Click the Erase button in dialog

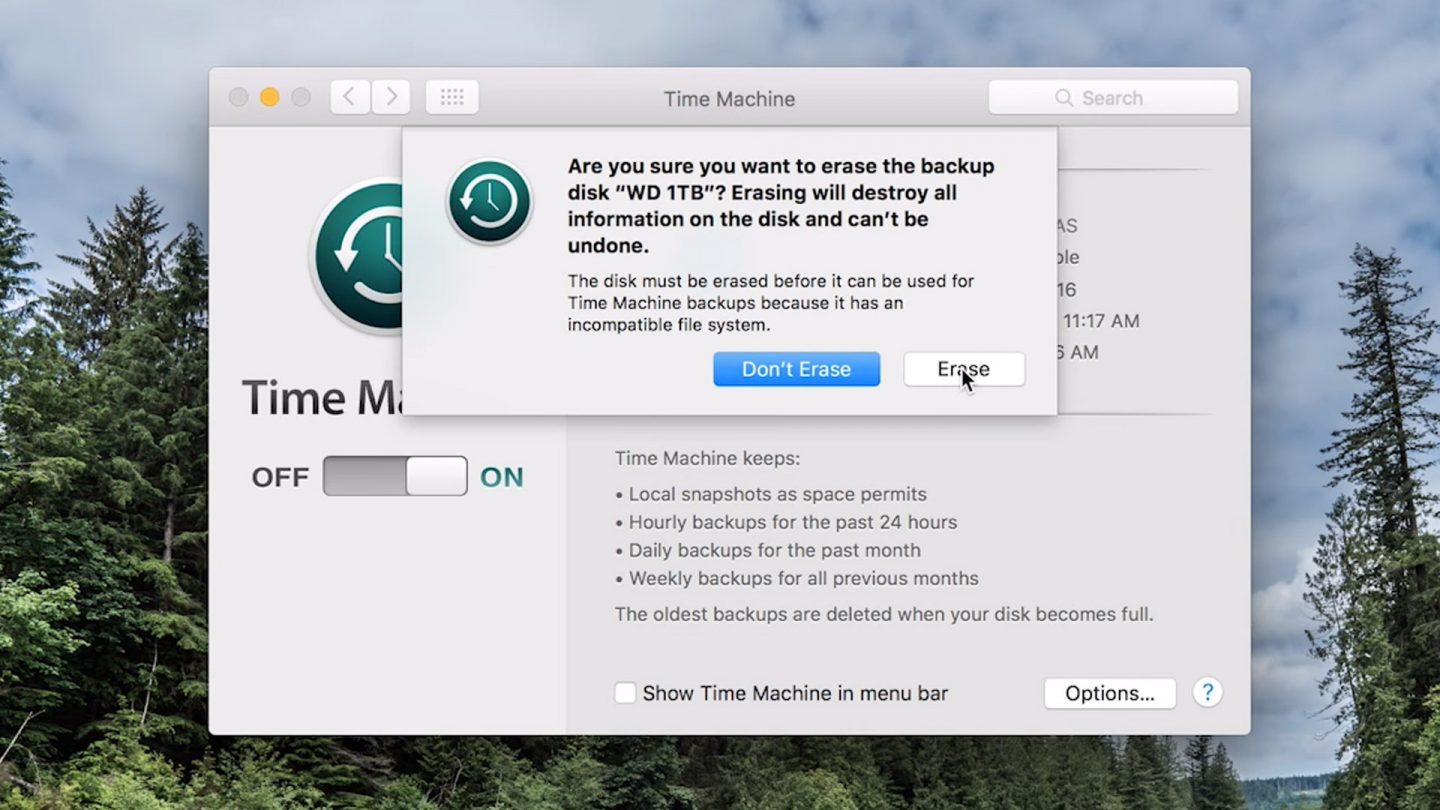(964, 369)
